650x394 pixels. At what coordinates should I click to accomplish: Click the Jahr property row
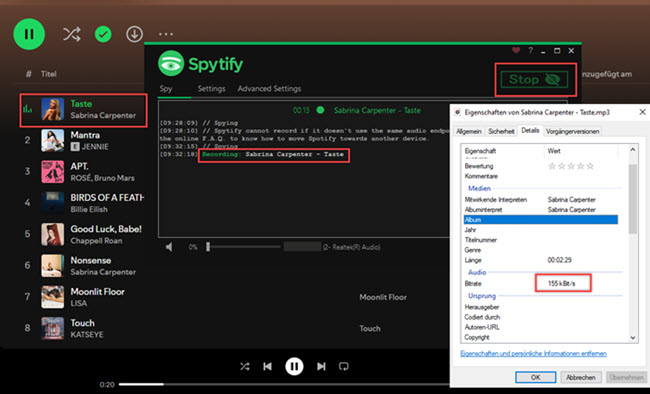541,230
